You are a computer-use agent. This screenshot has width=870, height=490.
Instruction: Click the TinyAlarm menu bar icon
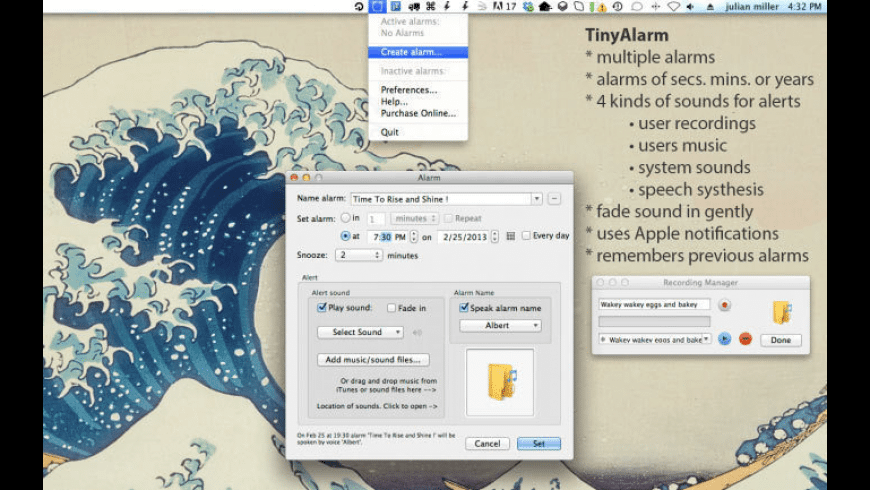coord(377,7)
